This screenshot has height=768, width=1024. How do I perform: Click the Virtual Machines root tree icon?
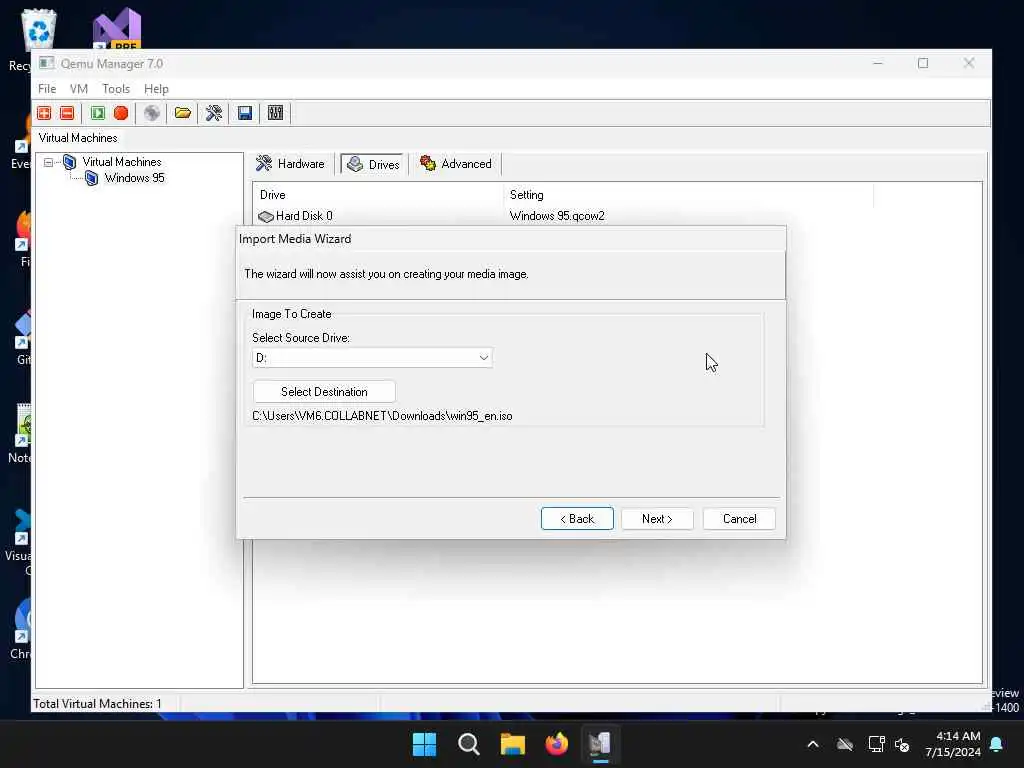tap(70, 162)
